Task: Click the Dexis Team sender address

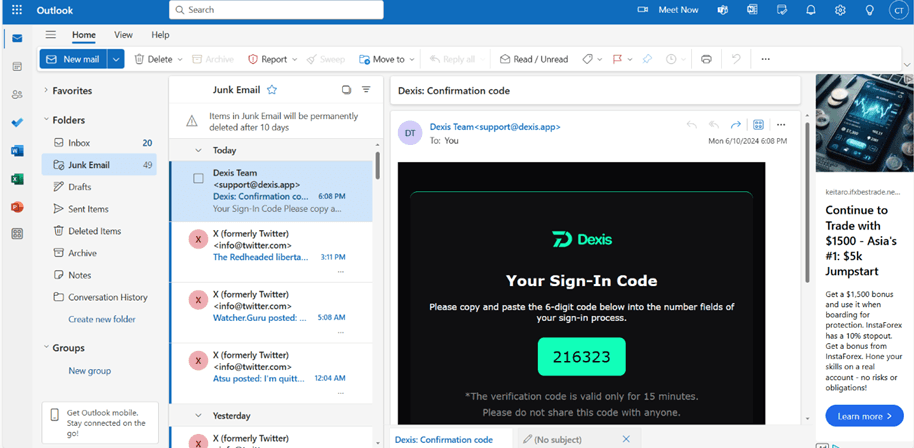Action: pyautogui.click(x=495, y=126)
